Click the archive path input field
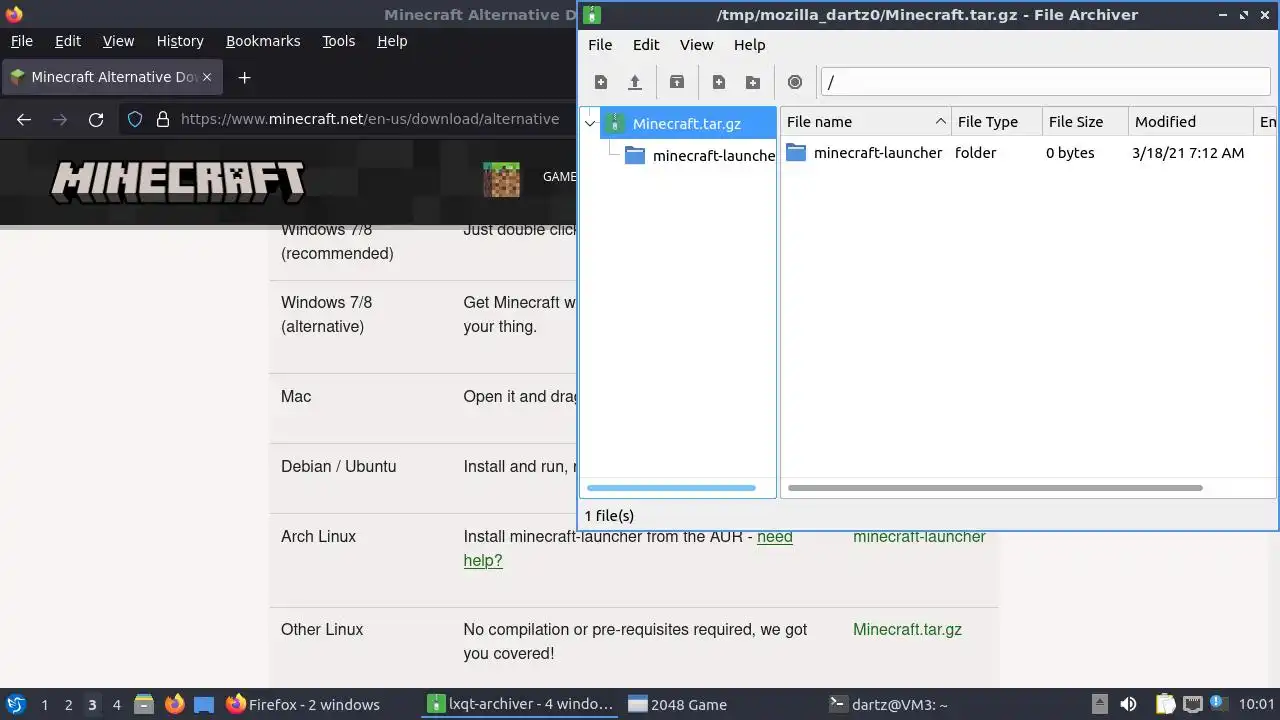 tap(1045, 82)
